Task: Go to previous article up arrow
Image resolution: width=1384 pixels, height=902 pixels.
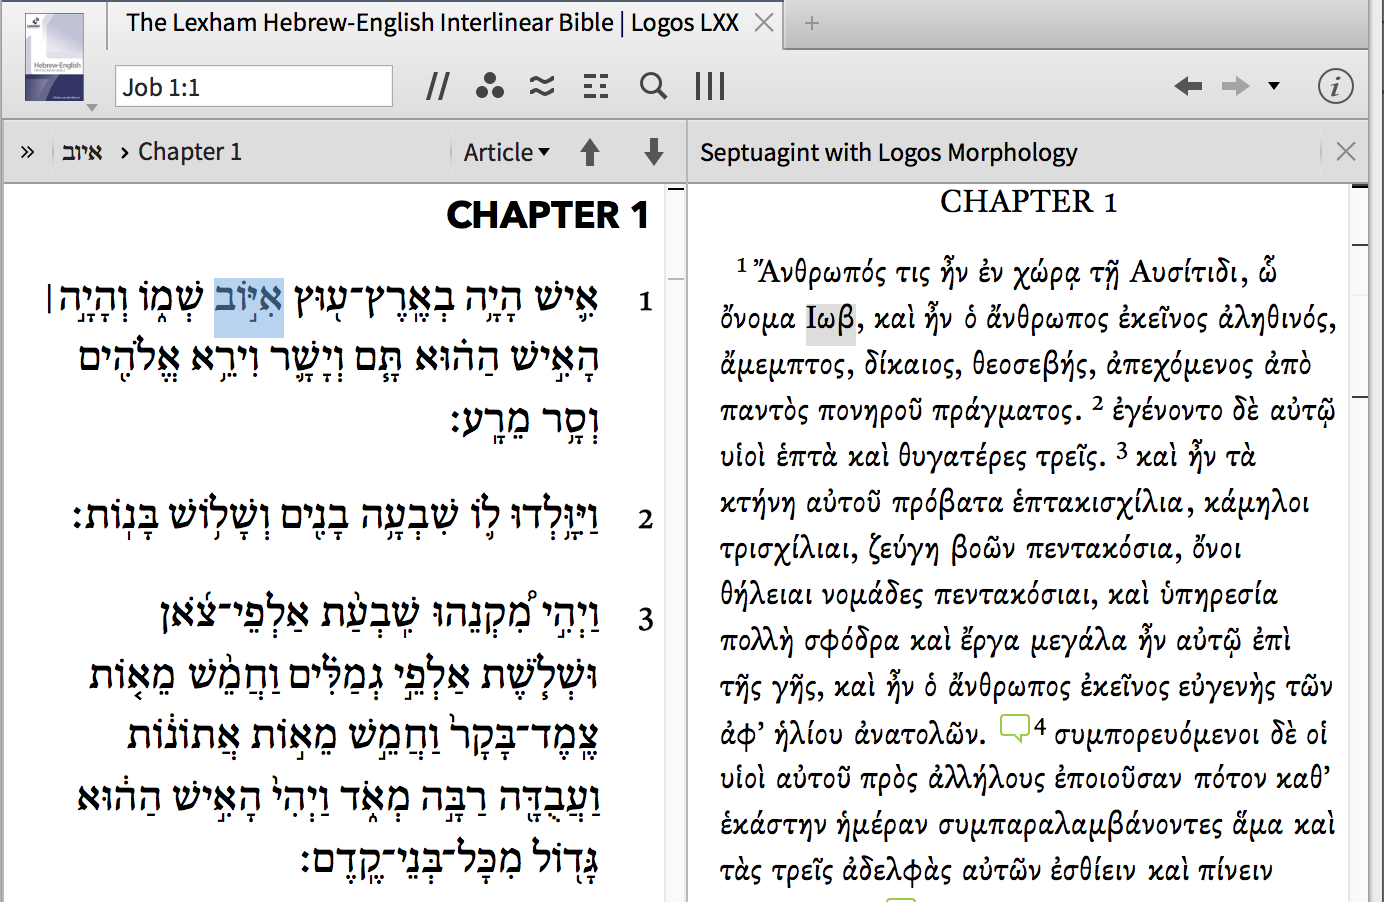Action: (x=590, y=152)
